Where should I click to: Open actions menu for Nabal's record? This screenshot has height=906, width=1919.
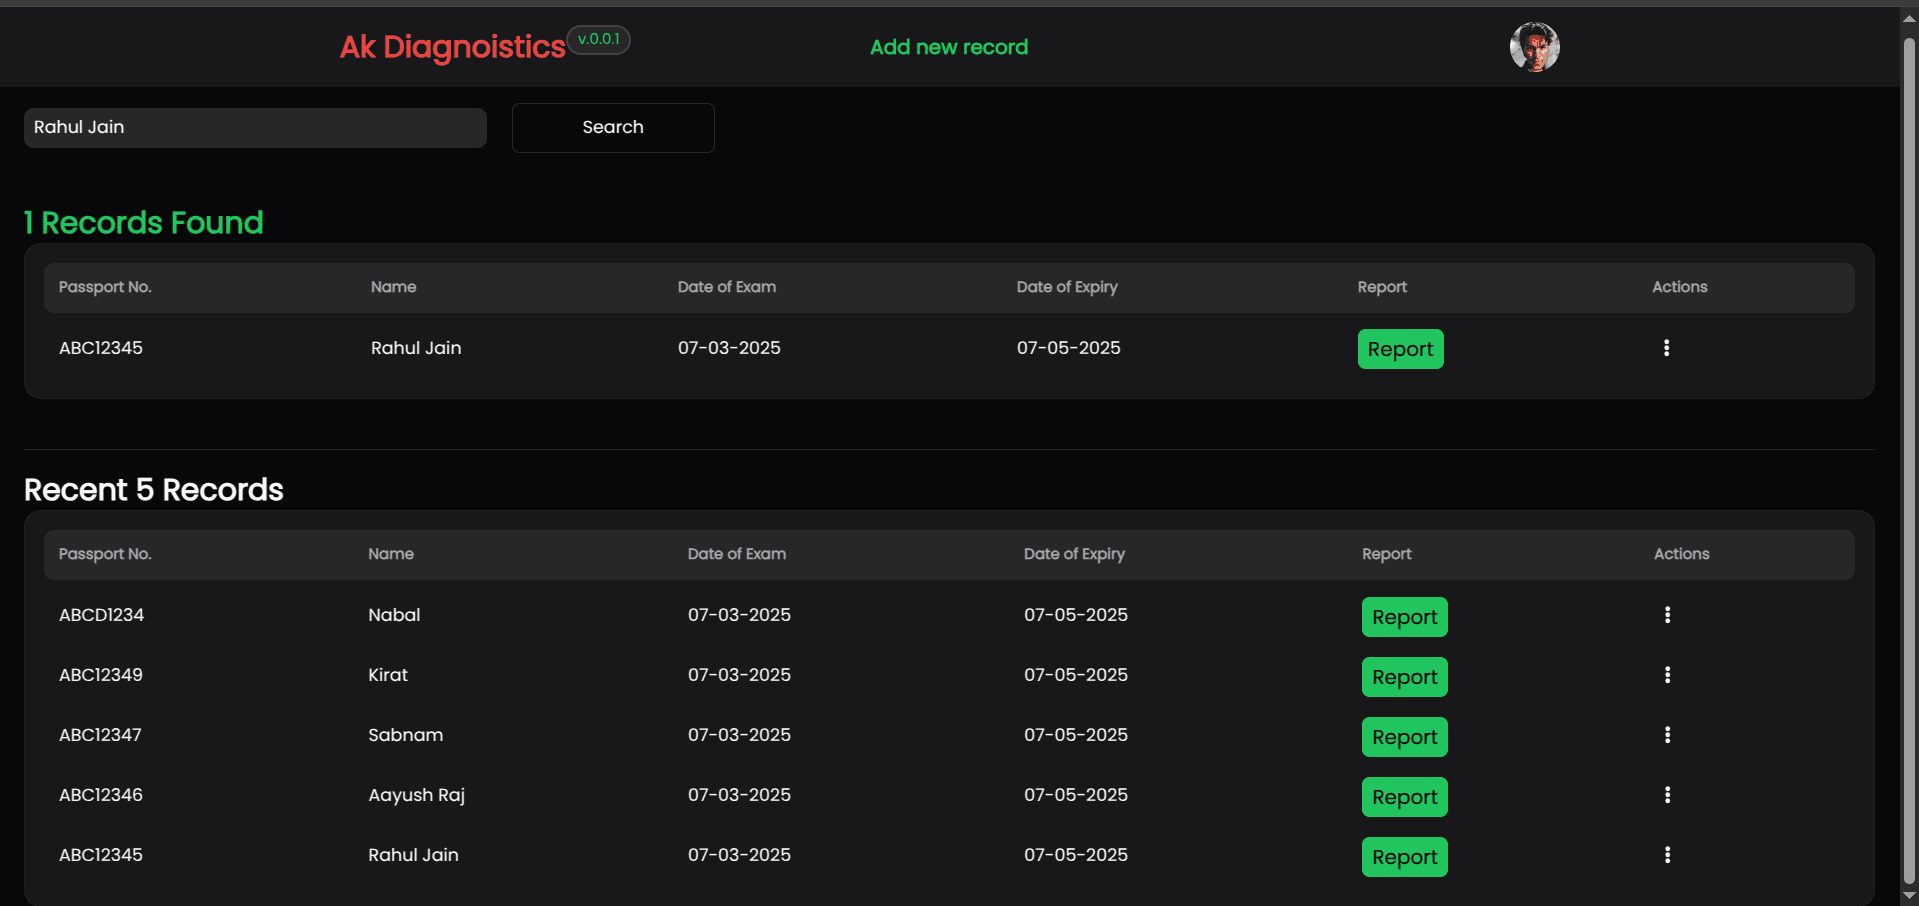(x=1667, y=615)
